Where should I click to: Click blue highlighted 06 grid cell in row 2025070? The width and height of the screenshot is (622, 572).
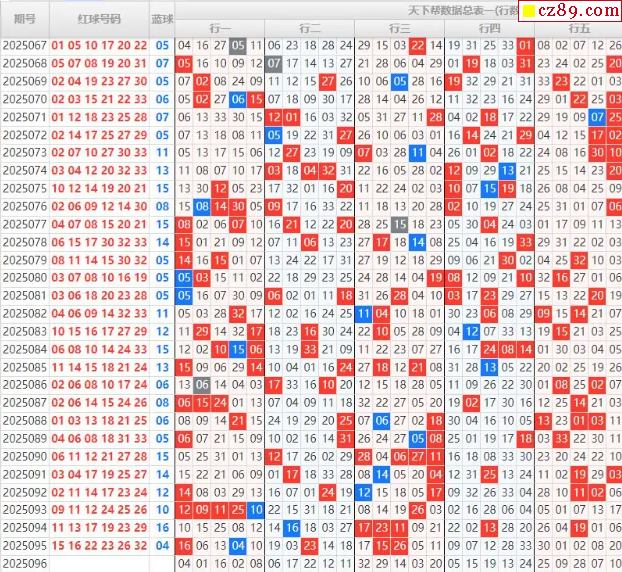[238, 99]
